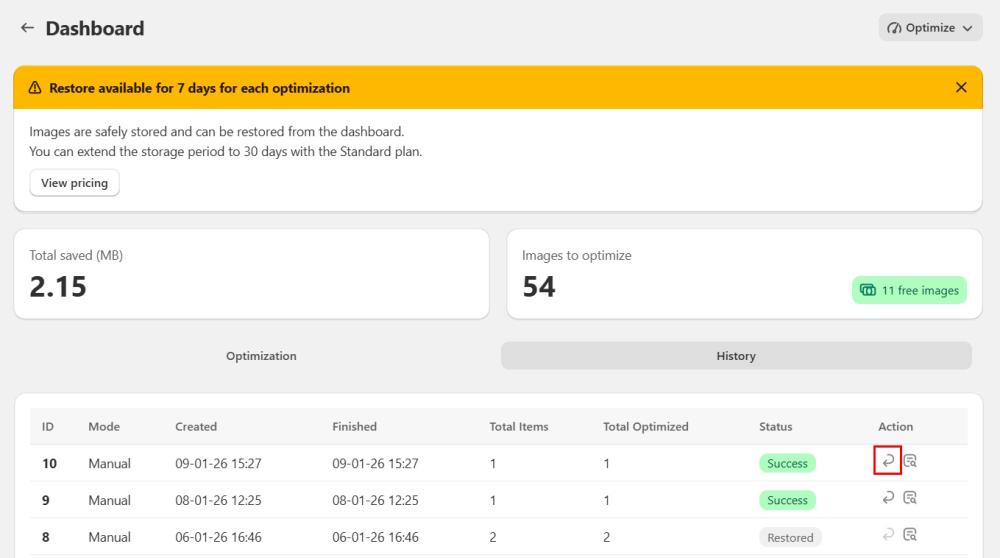Restore images for optimization ID 10
Image resolution: width=1000 pixels, height=558 pixels.
click(887, 461)
